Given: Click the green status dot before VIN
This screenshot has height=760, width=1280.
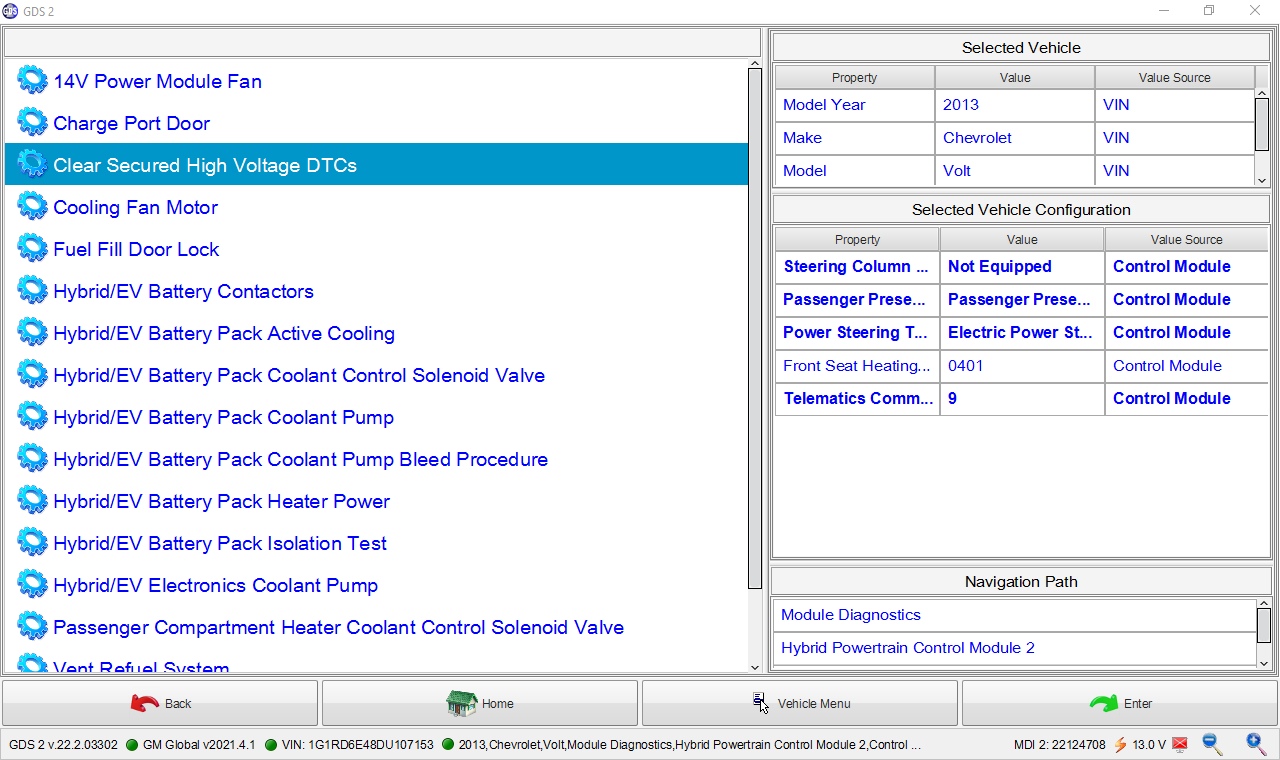Looking at the screenshot, I should [x=271, y=744].
